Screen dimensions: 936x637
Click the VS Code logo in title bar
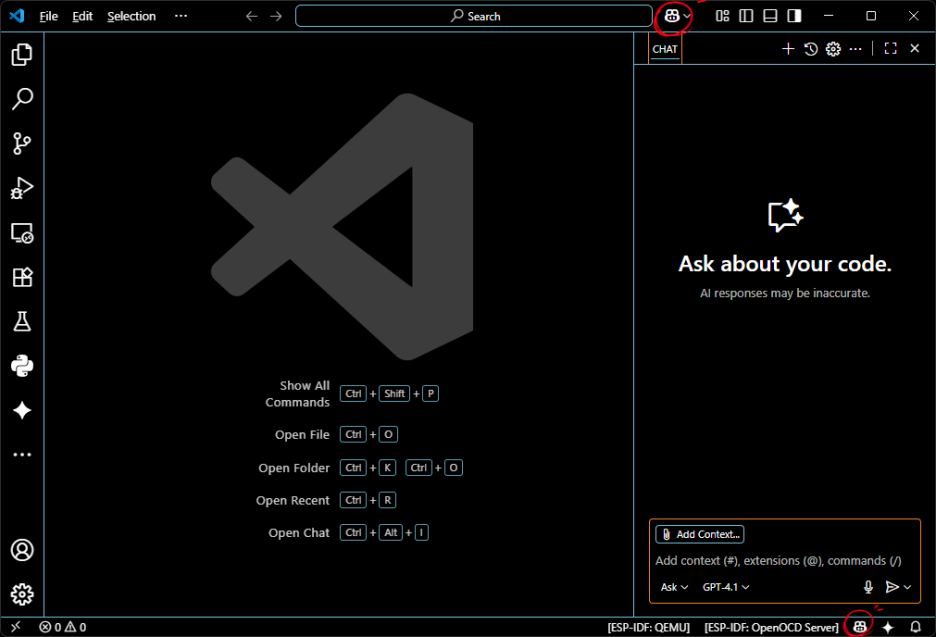coord(17,16)
